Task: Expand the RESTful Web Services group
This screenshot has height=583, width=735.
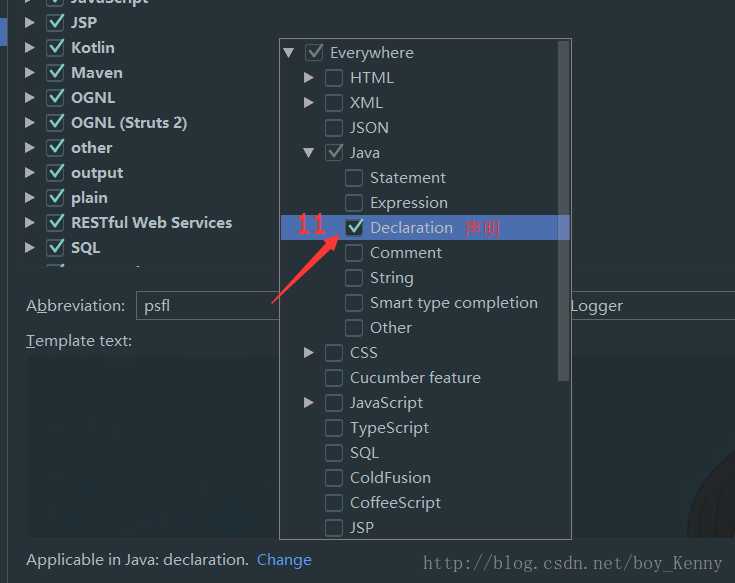Action: [x=30, y=223]
